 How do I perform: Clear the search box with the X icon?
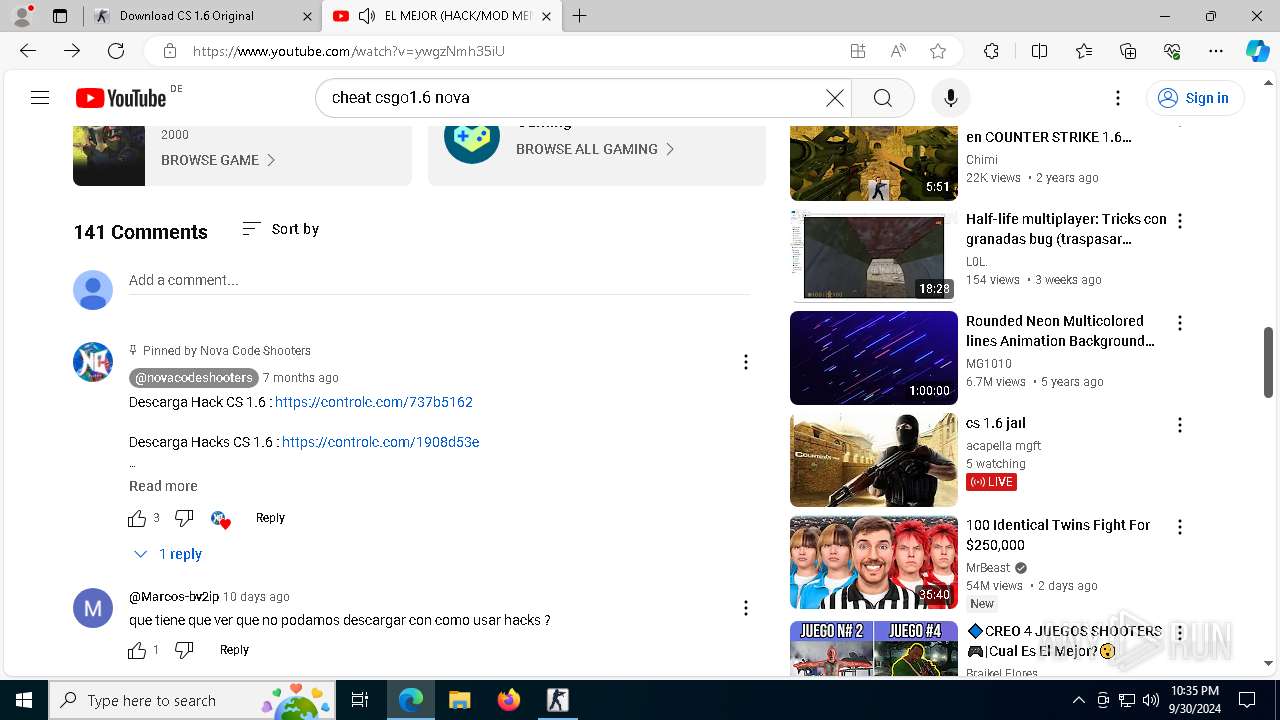click(x=834, y=97)
